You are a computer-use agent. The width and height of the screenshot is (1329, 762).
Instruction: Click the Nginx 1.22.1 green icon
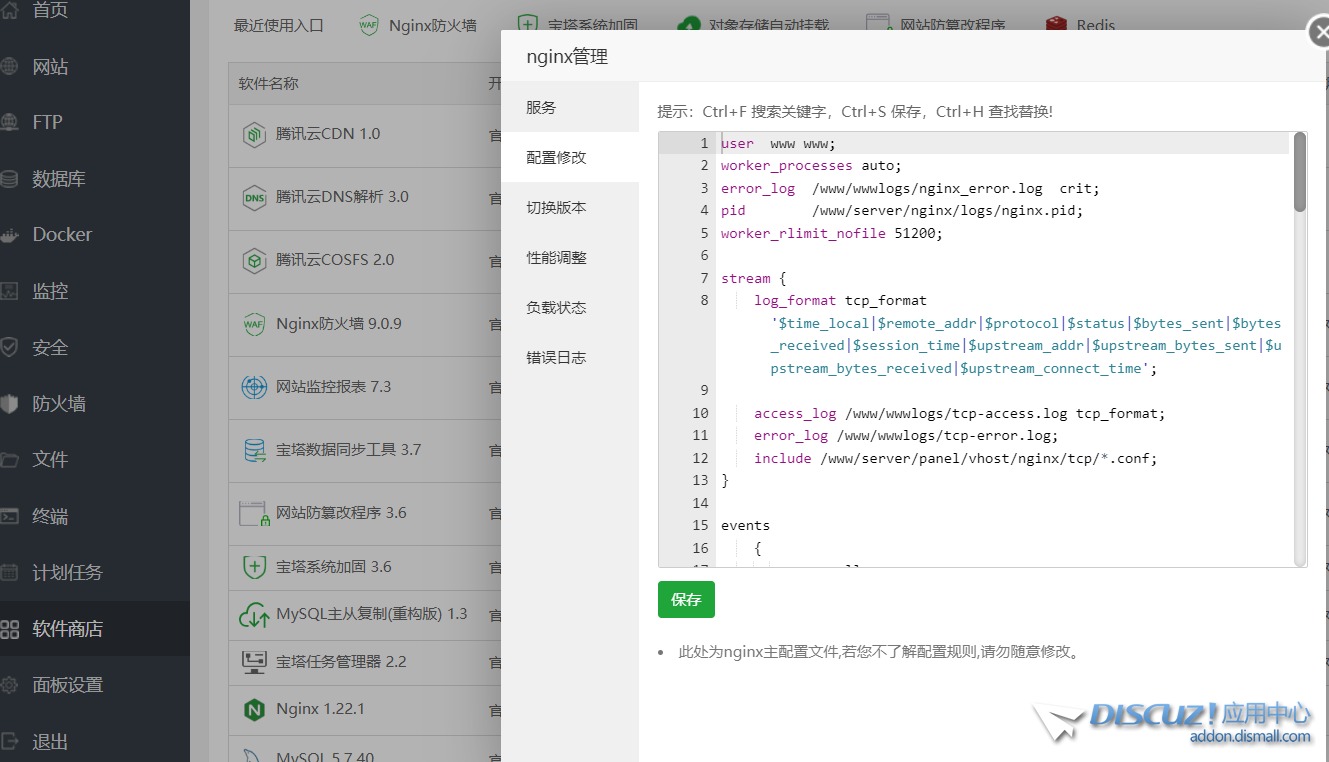pos(254,710)
